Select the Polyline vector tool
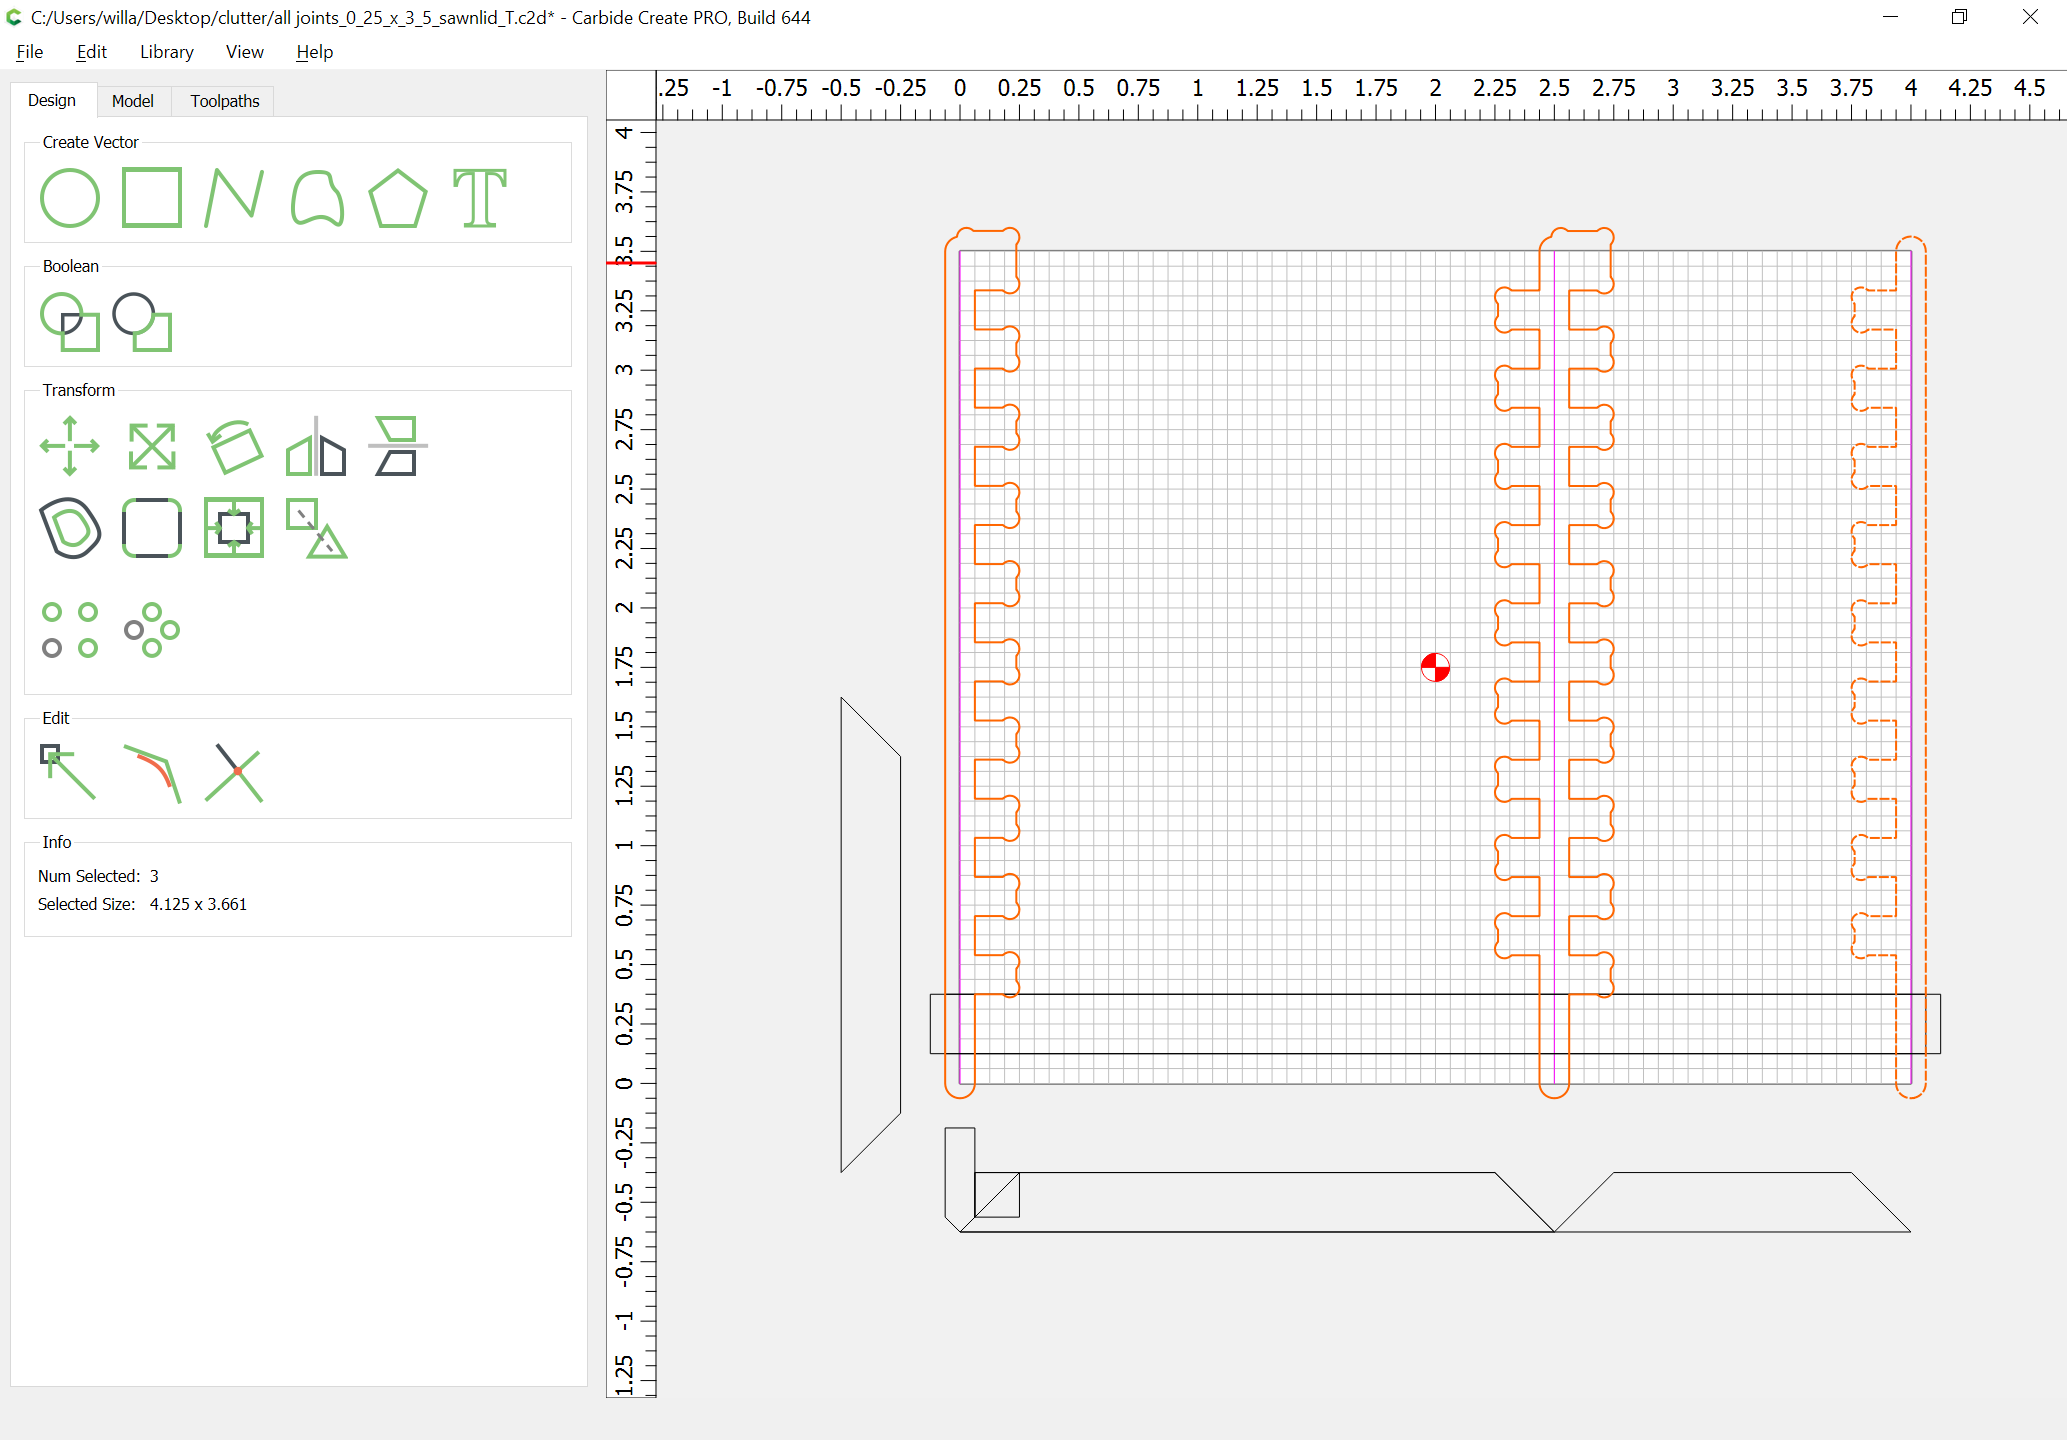This screenshot has height=1440, width=2067. coord(234,198)
